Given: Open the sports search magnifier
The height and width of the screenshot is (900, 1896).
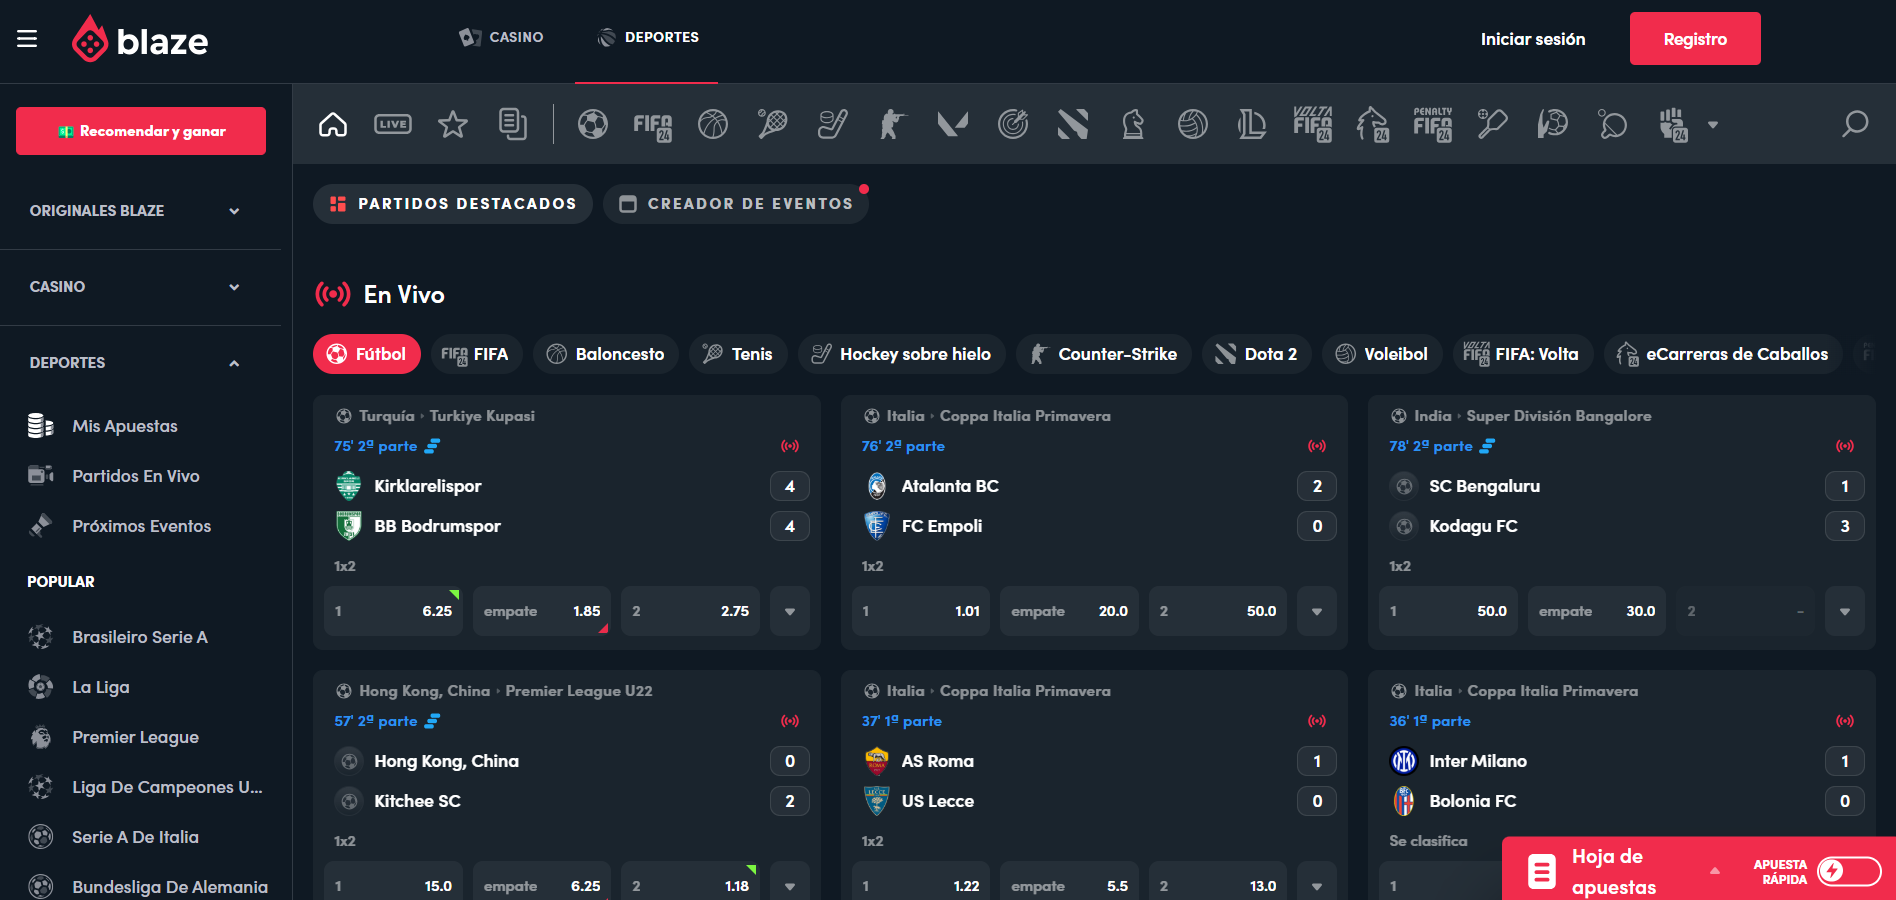Looking at the screenshot, I should tap(1855, 124).
